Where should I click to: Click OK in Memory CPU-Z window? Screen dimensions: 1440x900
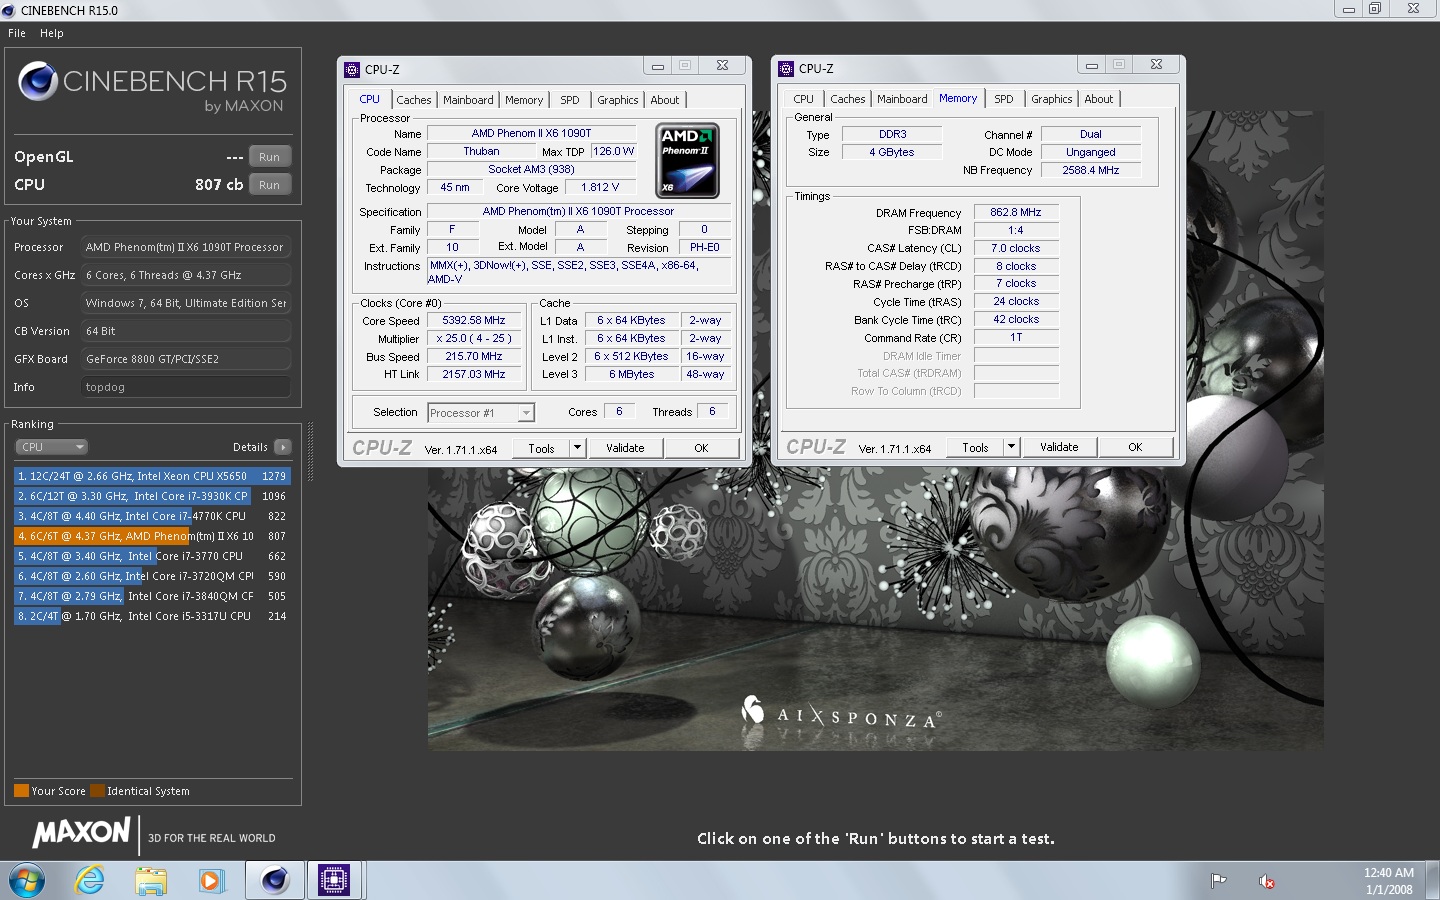(1135, 447)
